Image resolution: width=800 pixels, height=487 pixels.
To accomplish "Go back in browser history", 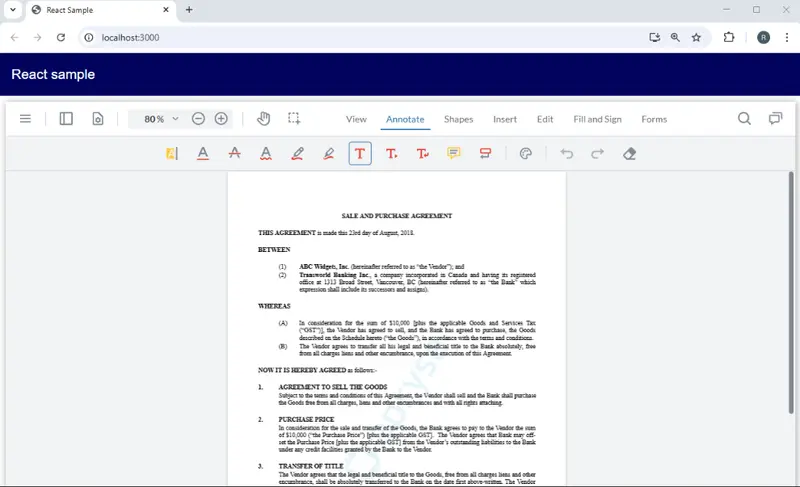I will [14, 37].
